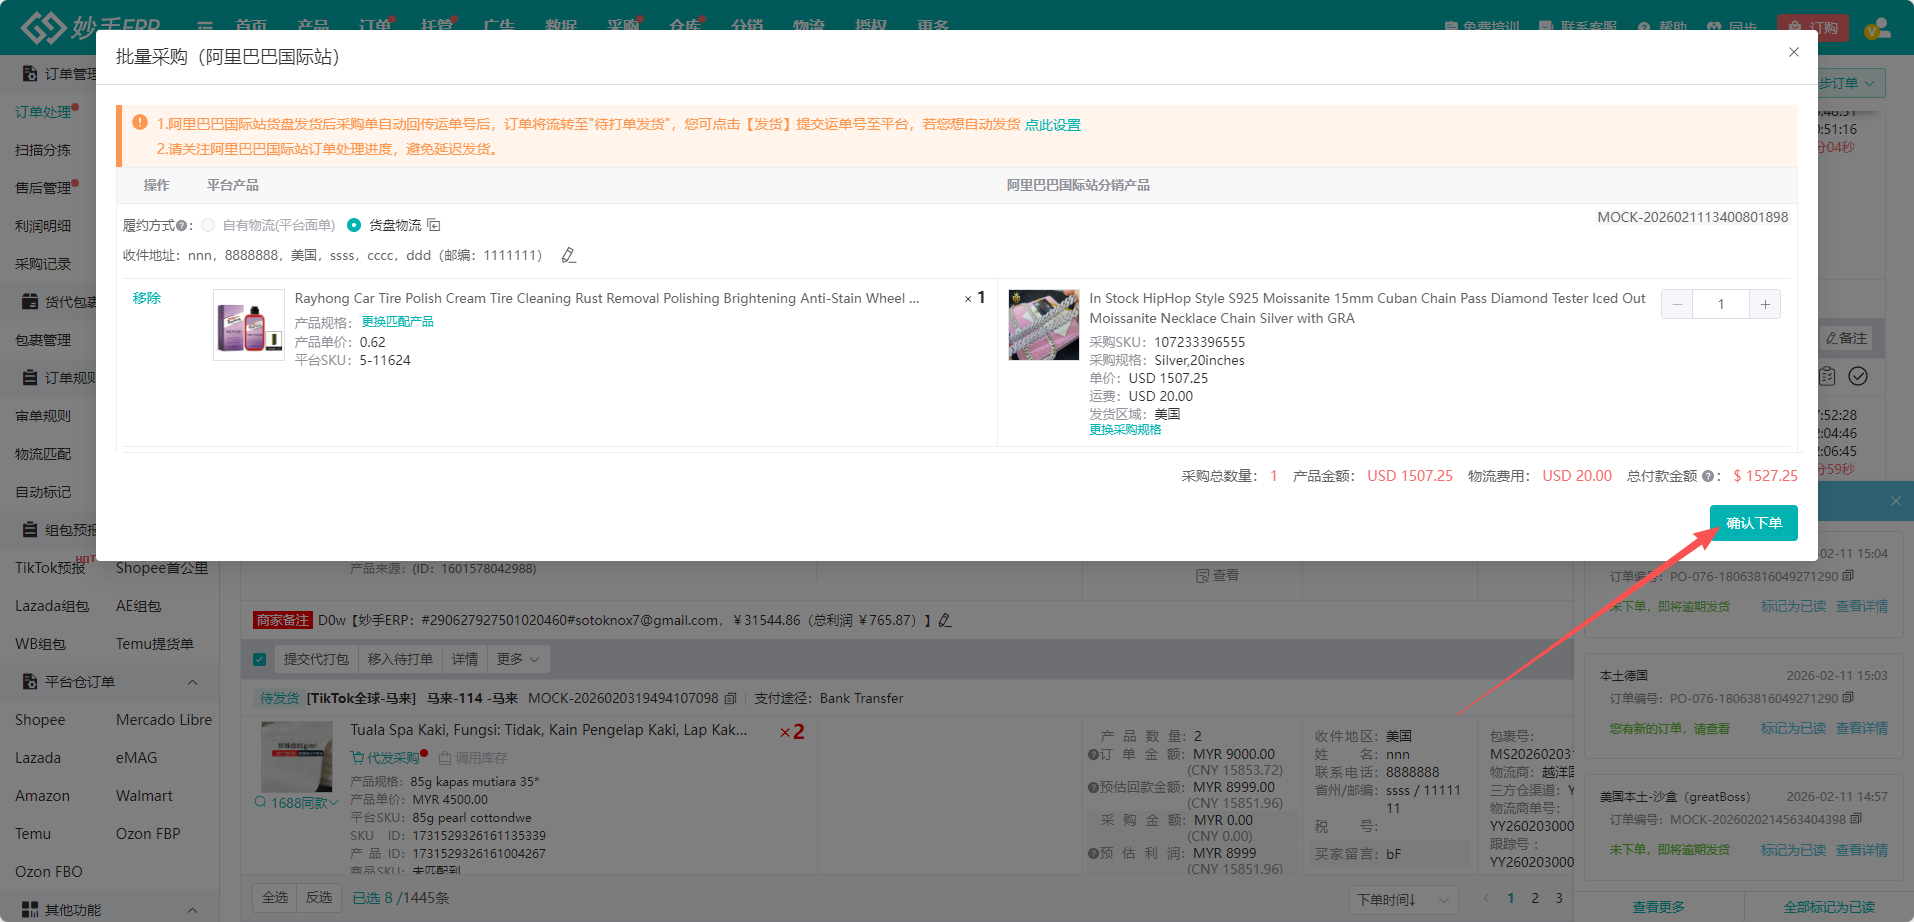Image resolution: width=1914 pixels, height=922 pixels.
Task: Toggle the order row checkbox beside 提交代打包
Action: pos(260,659)
